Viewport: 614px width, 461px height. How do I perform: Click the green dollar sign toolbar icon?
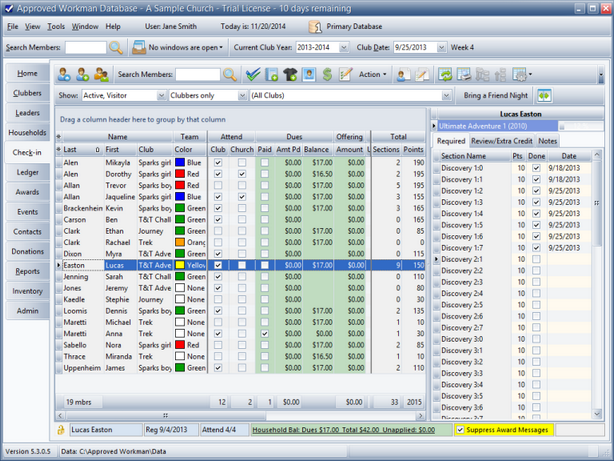click(325, 74)
